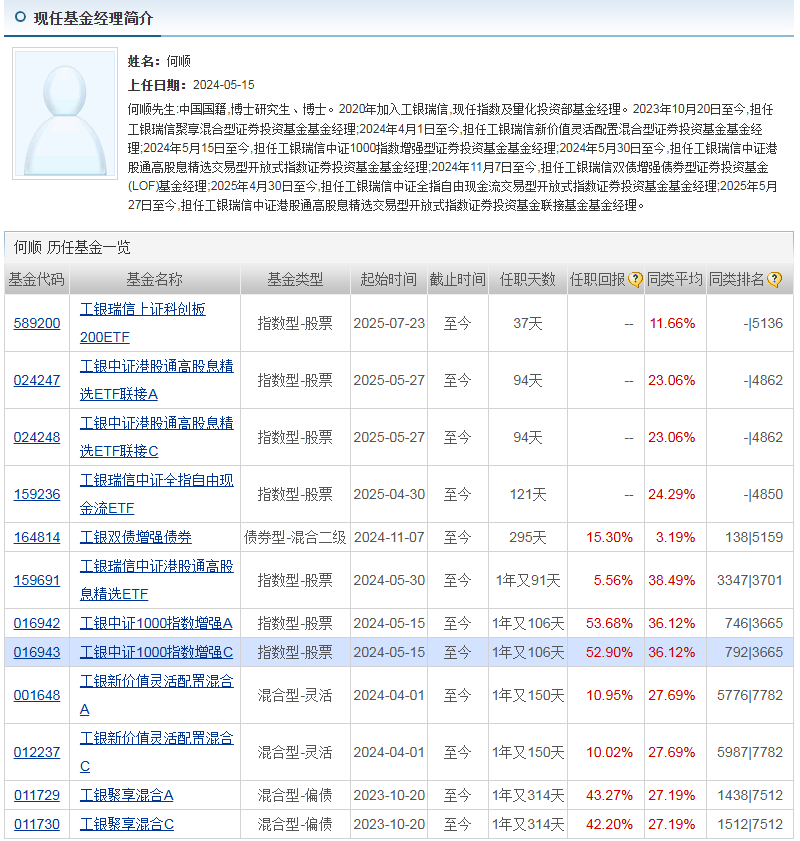Click the manager avatar placeholder image
Viewport: 800px width, 841px height.
click(65, 113)
